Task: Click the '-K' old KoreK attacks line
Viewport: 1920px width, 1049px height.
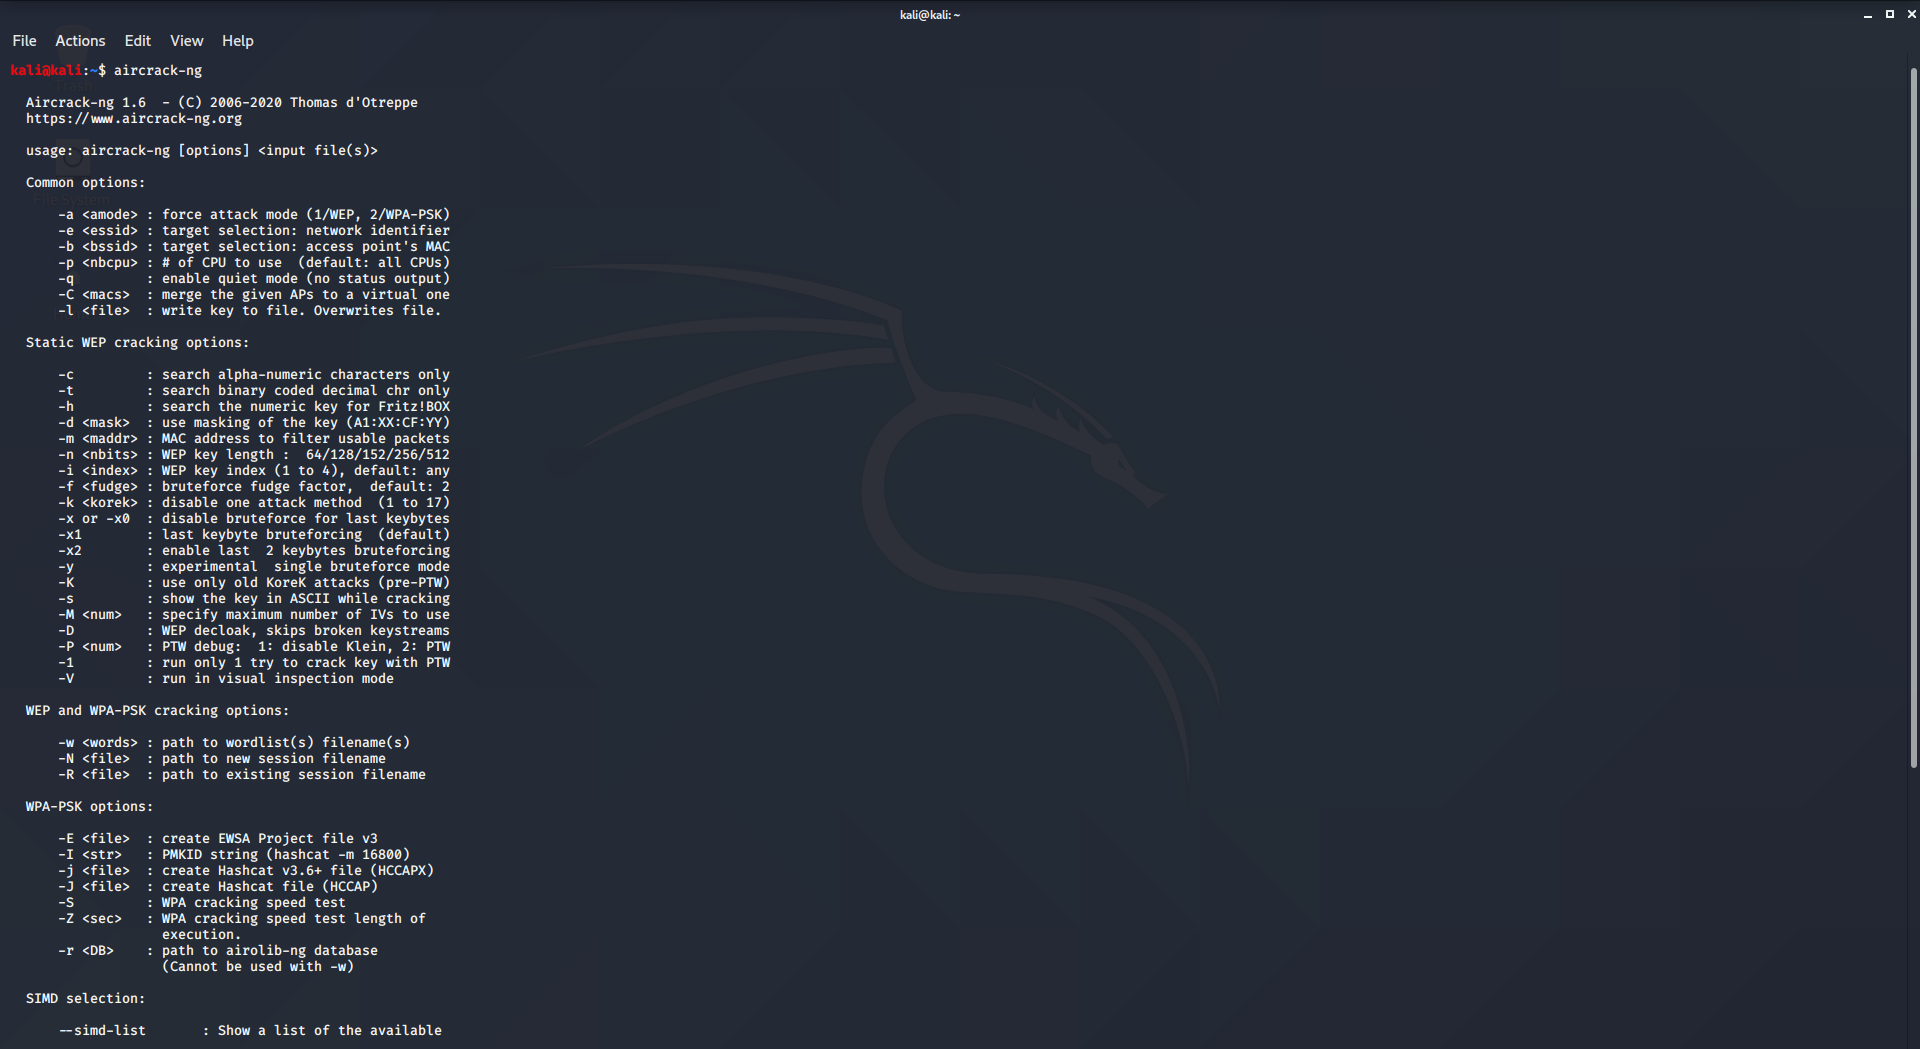Action: click(x=254, y=583)
